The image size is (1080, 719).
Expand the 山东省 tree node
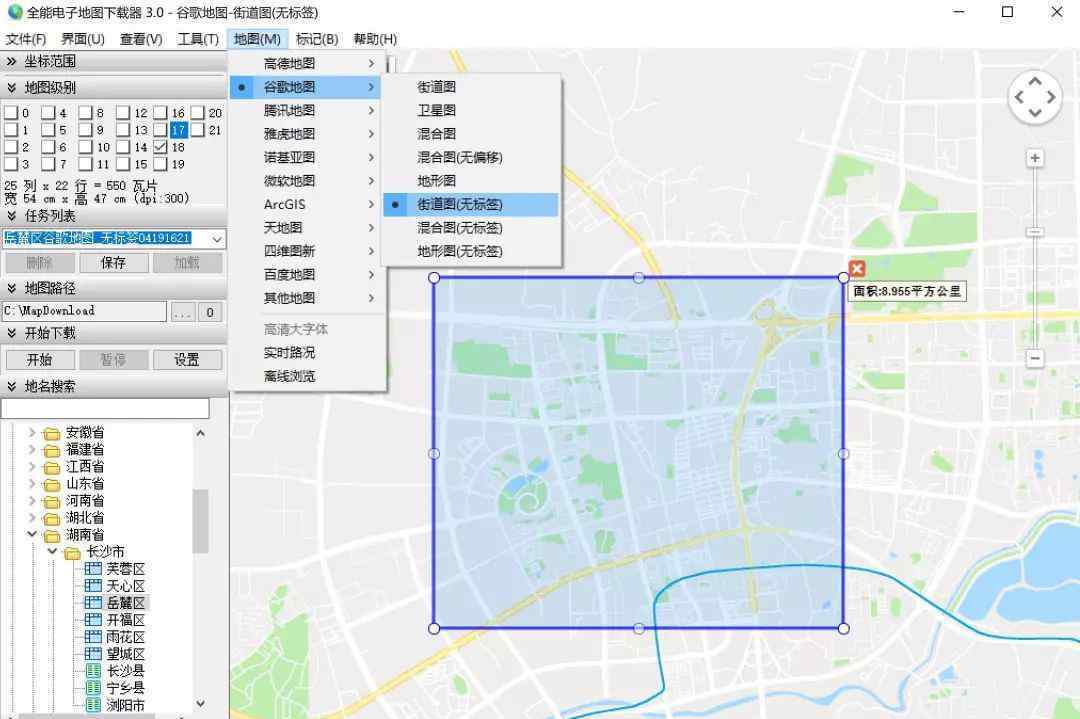pos(32,483)
